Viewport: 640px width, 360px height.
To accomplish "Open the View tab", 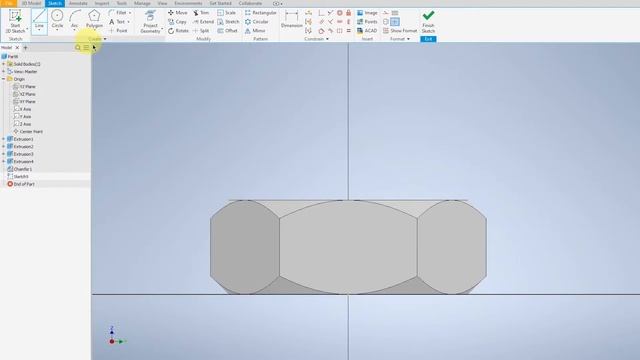I will tap(162, 3).
